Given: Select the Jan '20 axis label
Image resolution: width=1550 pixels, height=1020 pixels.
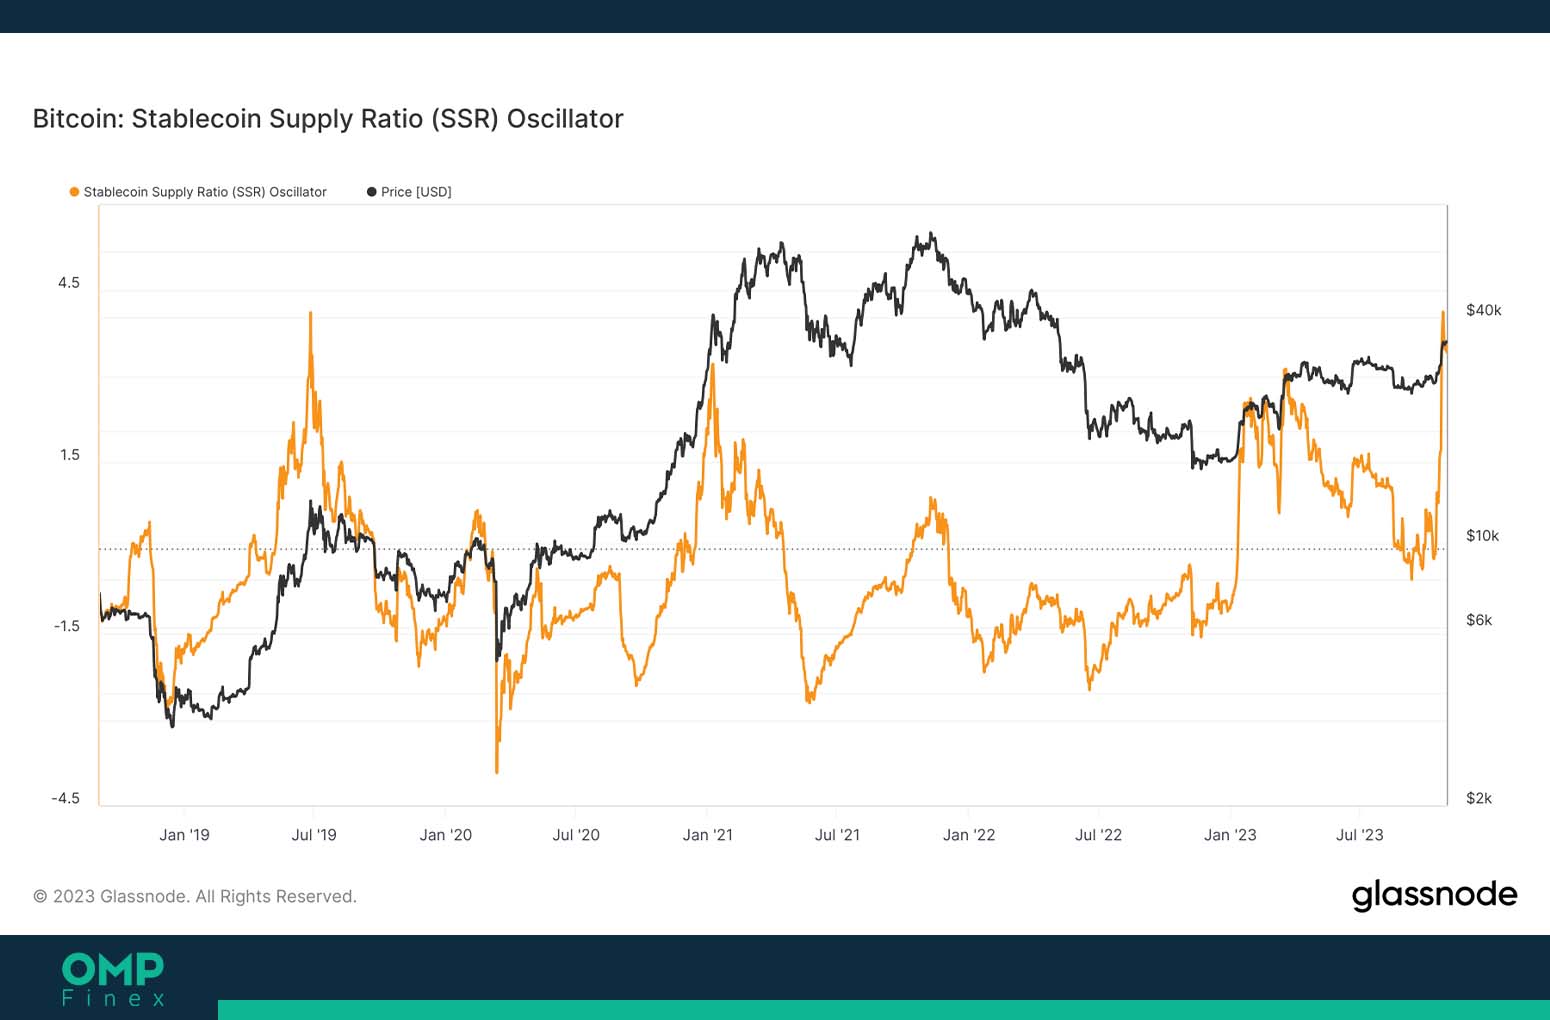Looking at the screenshot, I should 446,835.
